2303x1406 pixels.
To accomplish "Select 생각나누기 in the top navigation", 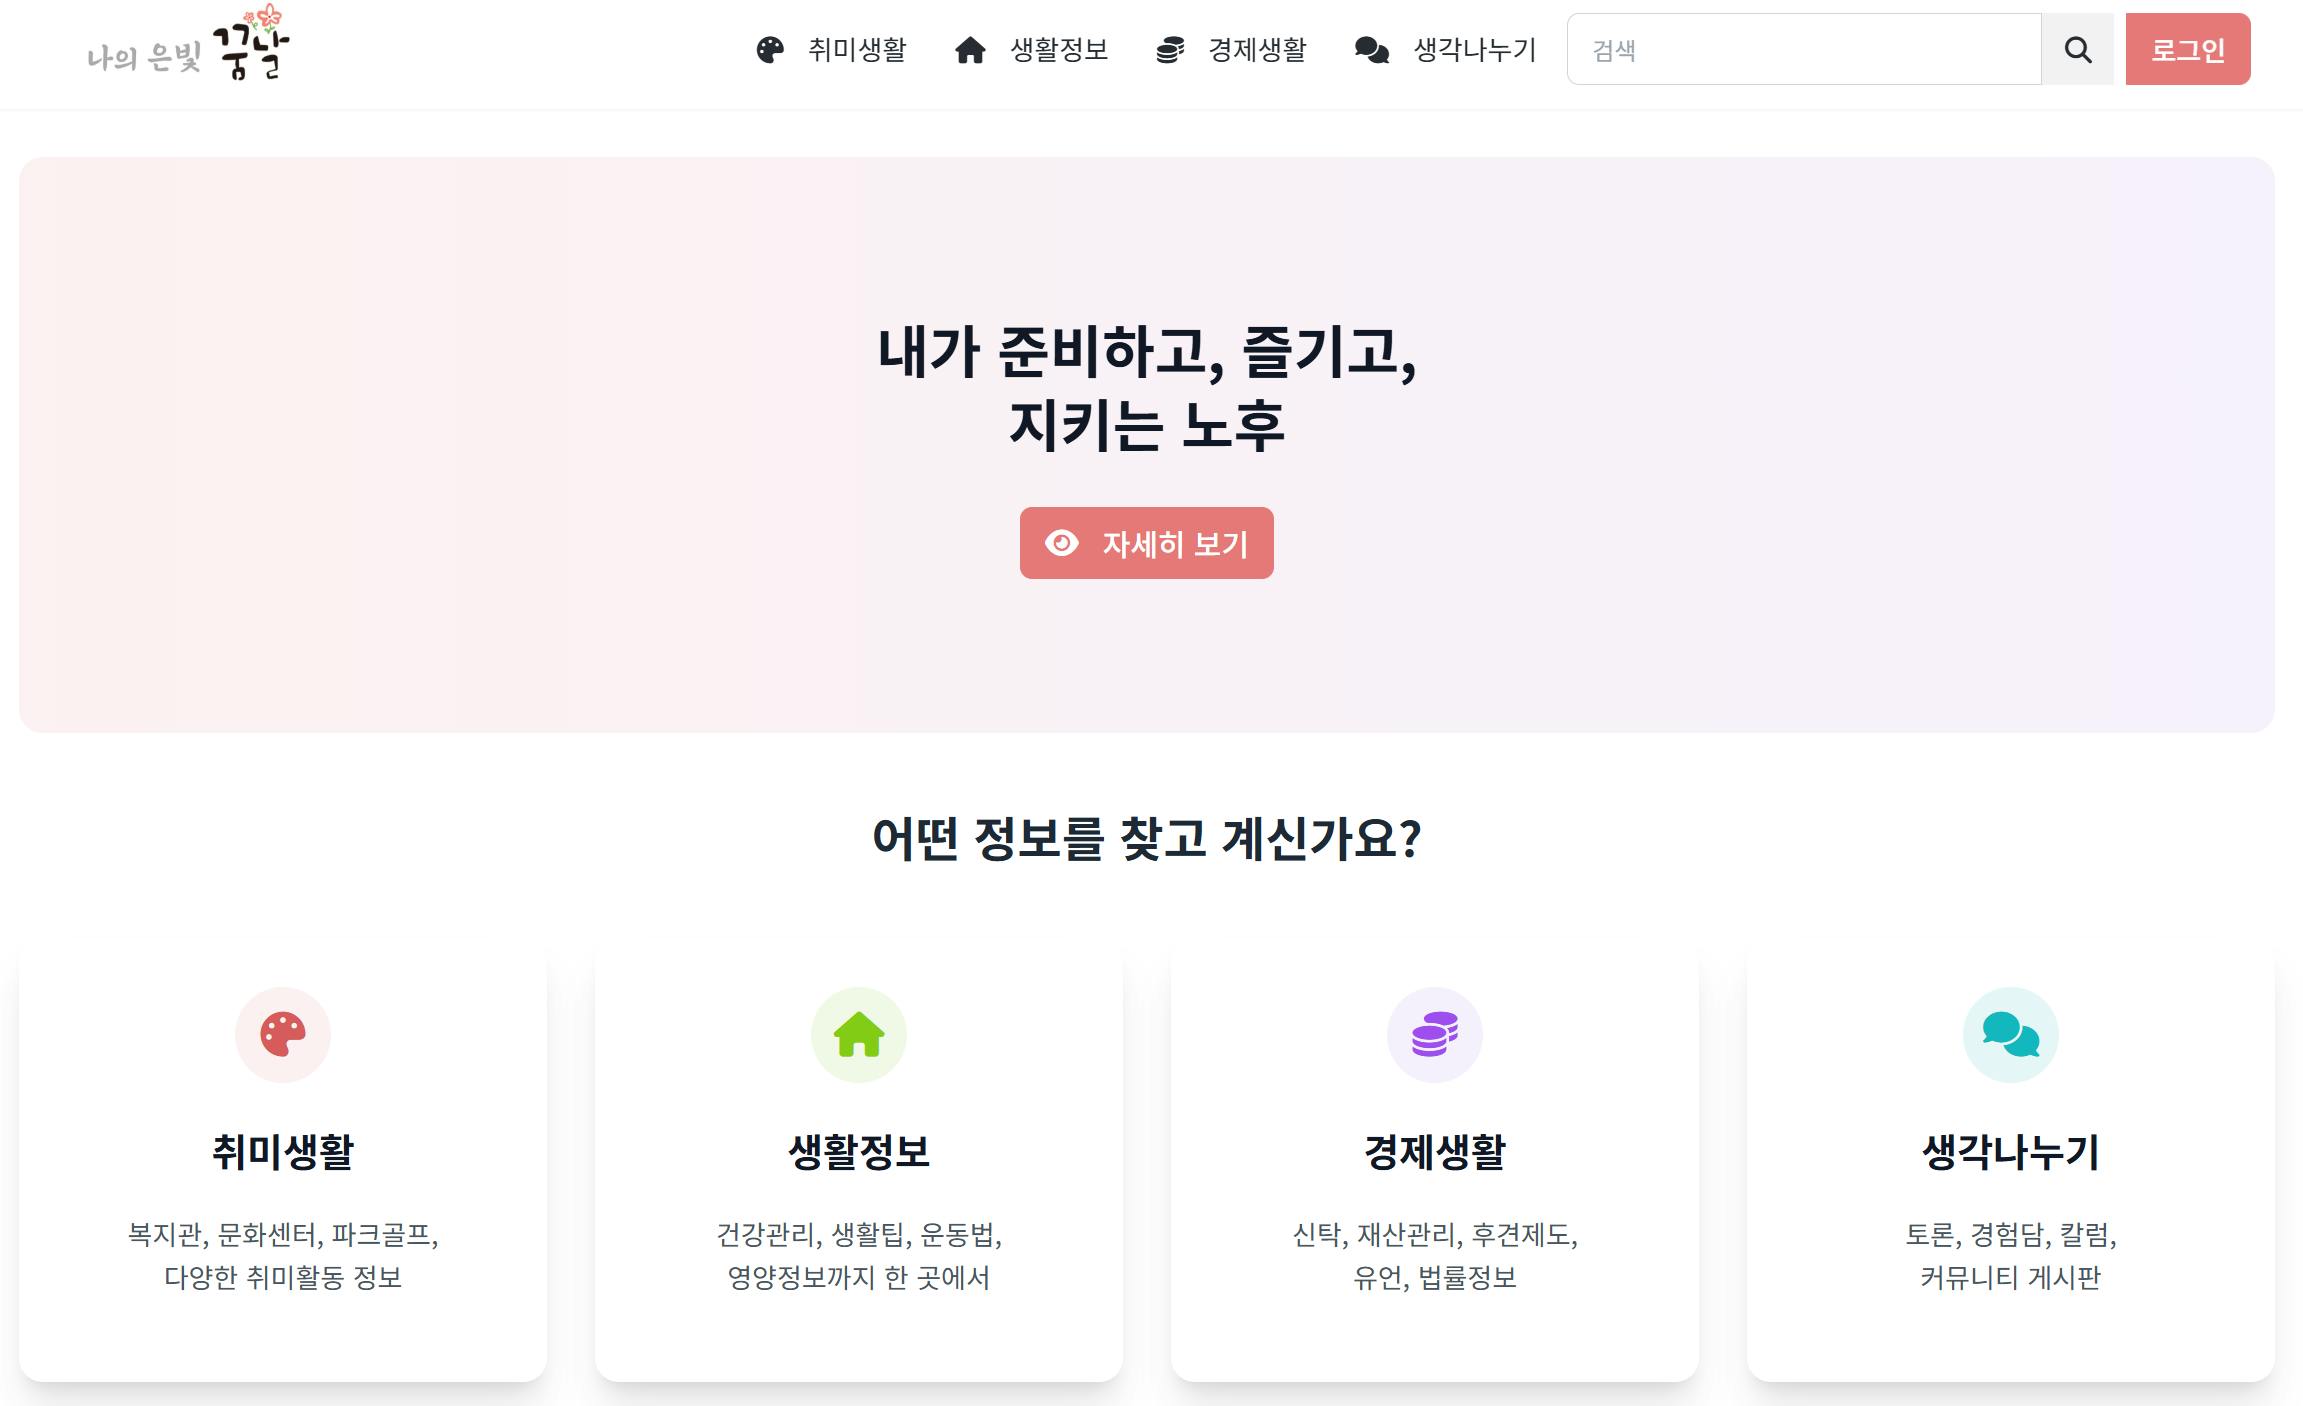I will point(1474,50).
